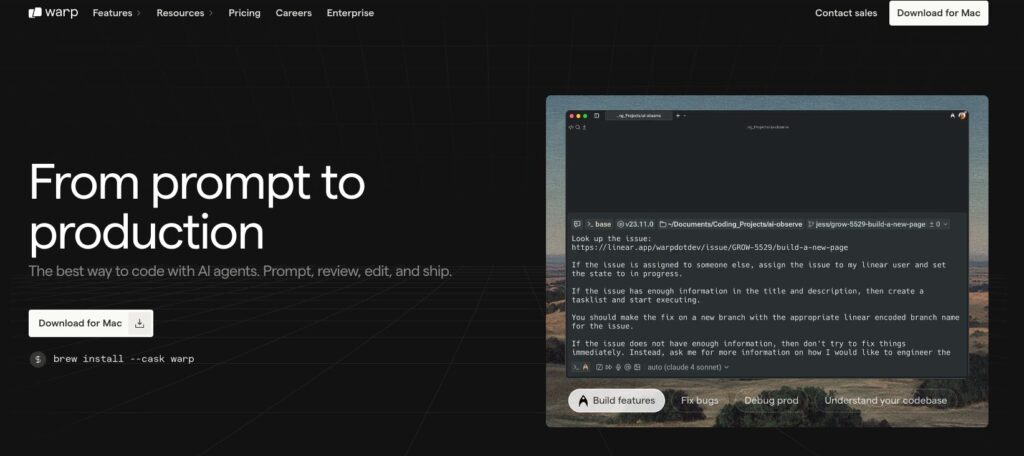The image size is (1024, 456).
Task: Click the red close dot in Warp terminal
Action: (x=571, y=116)
